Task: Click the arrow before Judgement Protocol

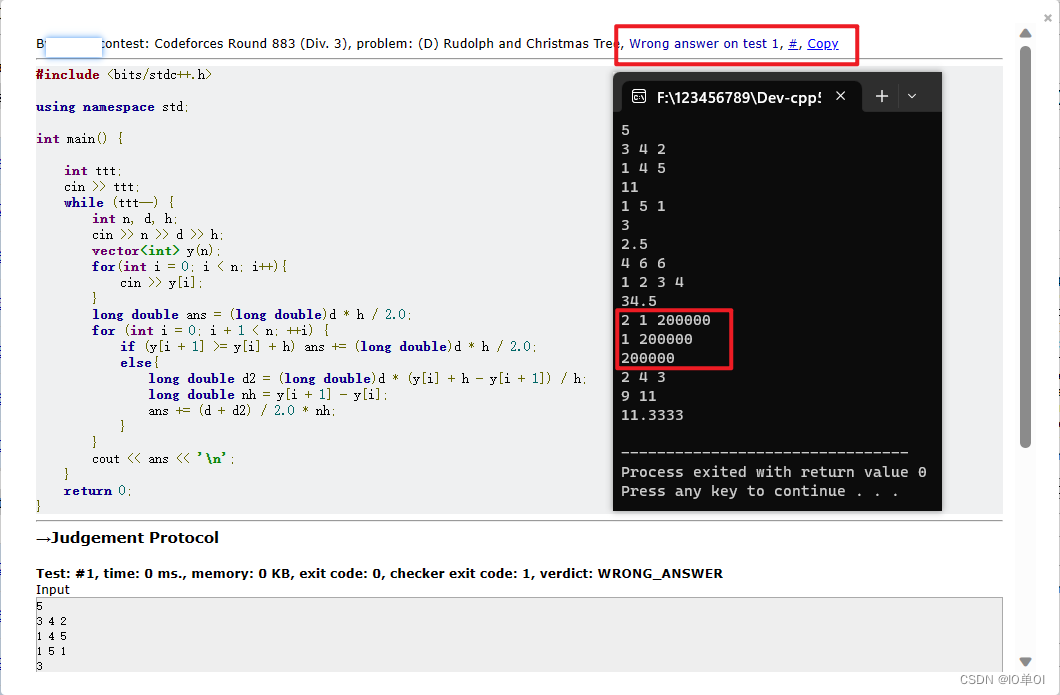Action: click(44, 537)
